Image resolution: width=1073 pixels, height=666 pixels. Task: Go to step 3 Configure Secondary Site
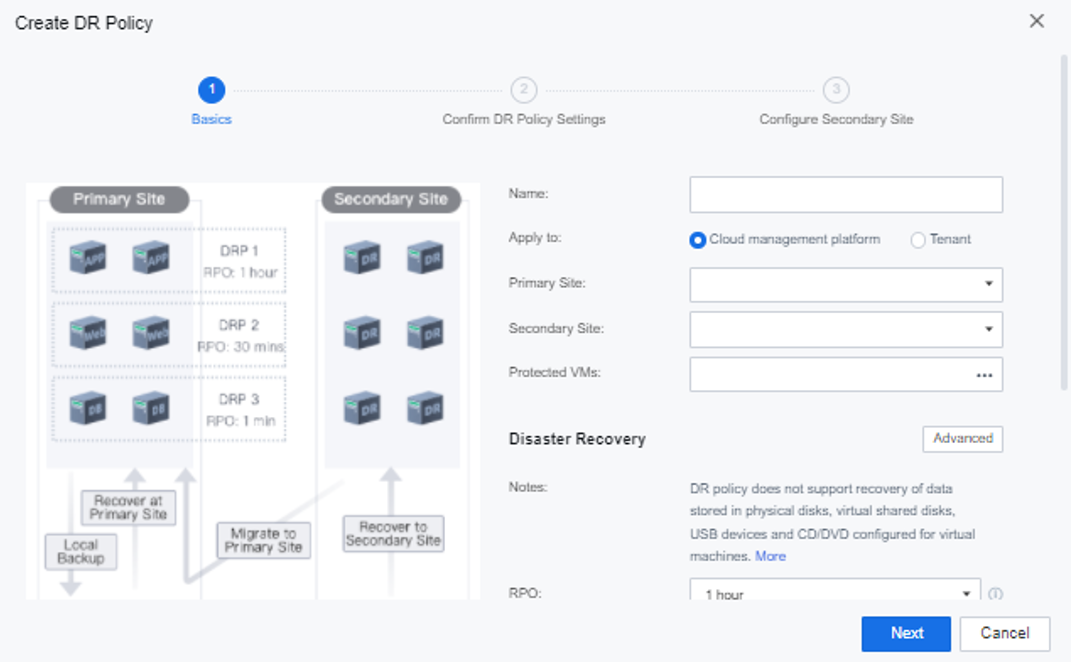pyautogui.click(x=836, y=90)
